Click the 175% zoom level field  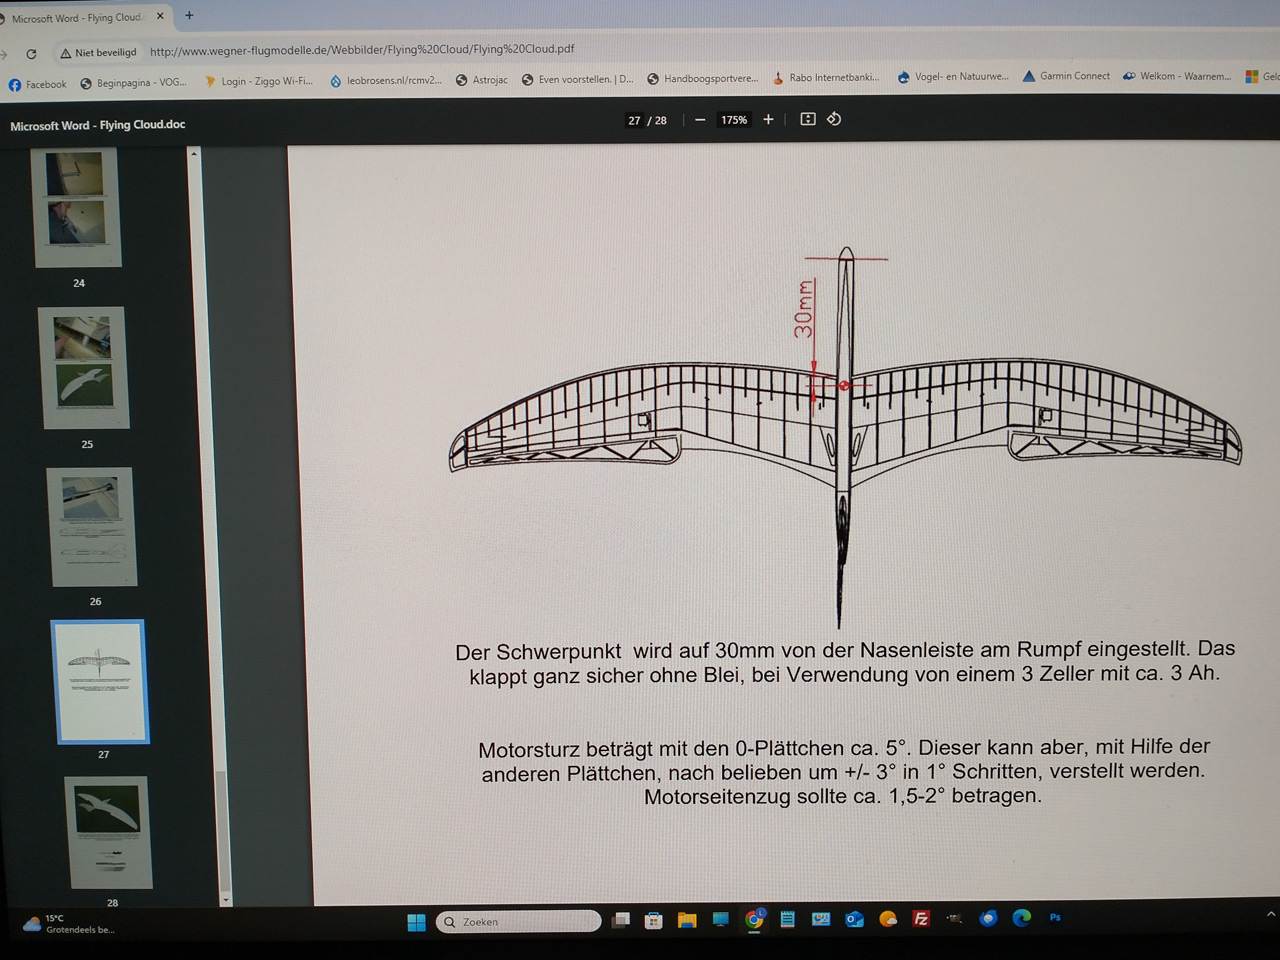point(734,120)
